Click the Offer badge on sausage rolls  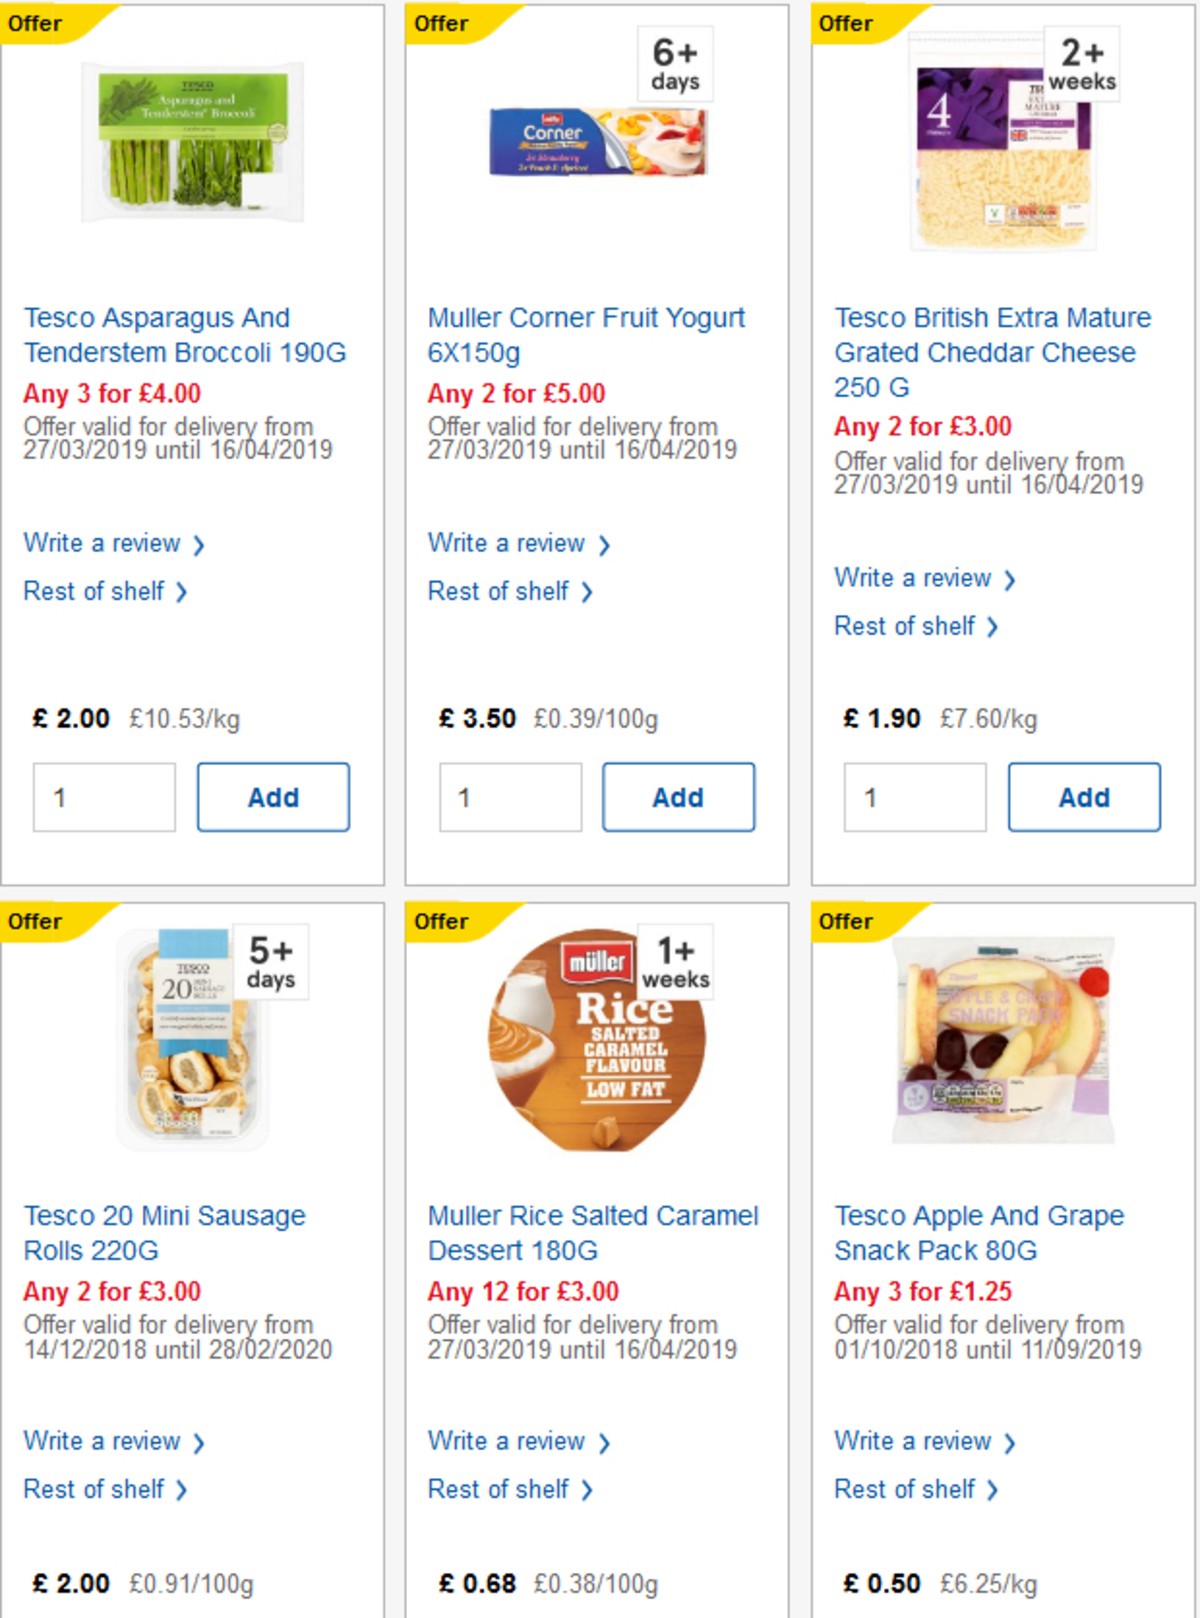[x=35, y=921]
